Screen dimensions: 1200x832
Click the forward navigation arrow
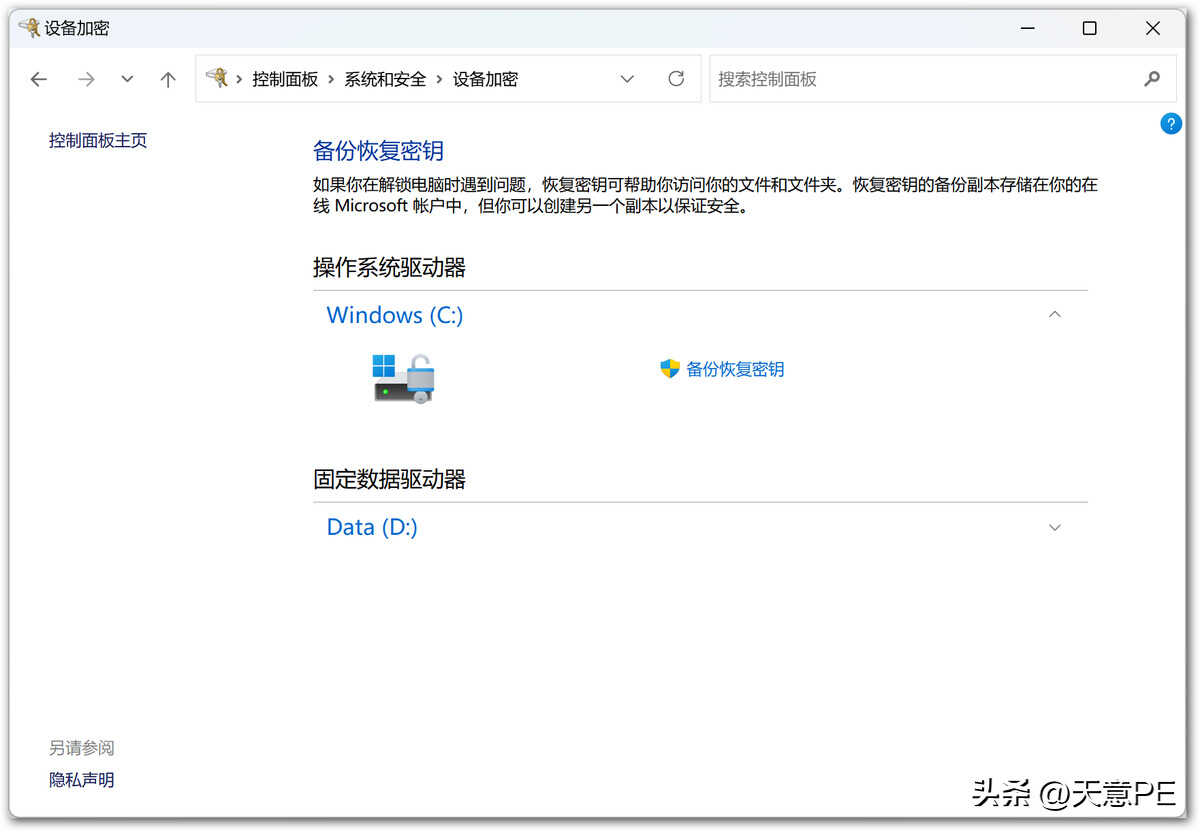86,79
